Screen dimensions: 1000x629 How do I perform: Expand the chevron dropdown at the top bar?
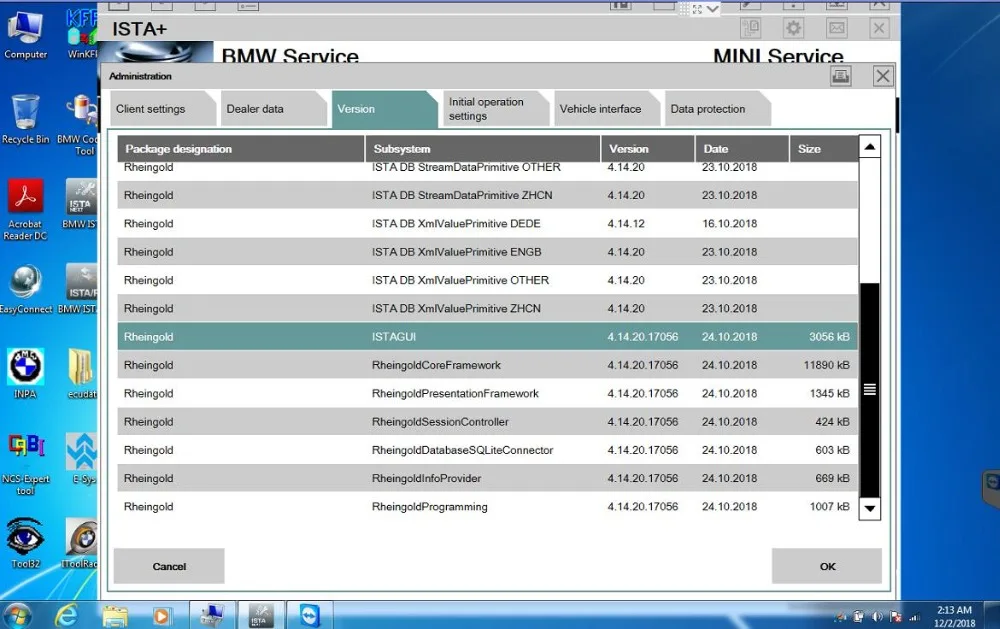point(712,9)
